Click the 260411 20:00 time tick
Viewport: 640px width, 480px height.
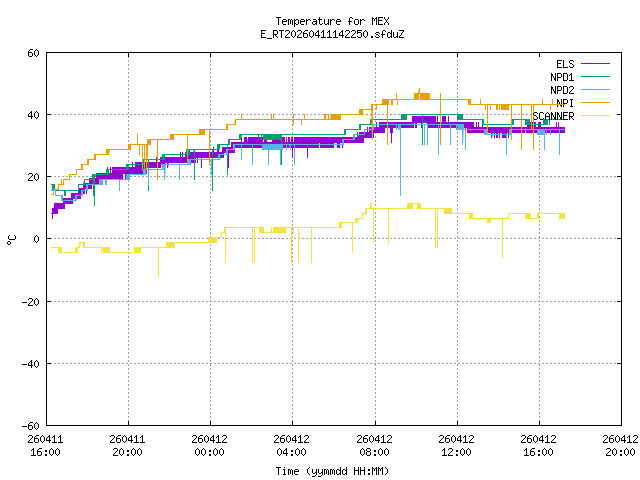coord(127,446)
